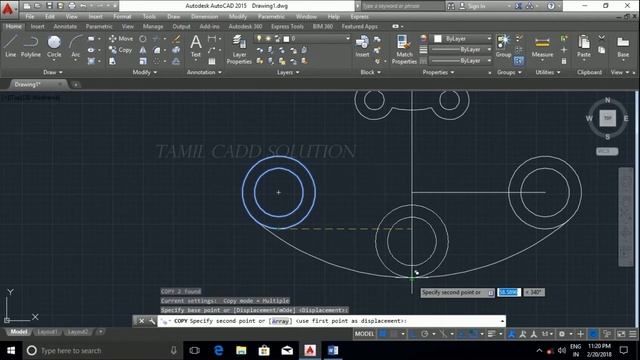Select the Line tool
Screen dimensions: 640x360
(11, 46)
